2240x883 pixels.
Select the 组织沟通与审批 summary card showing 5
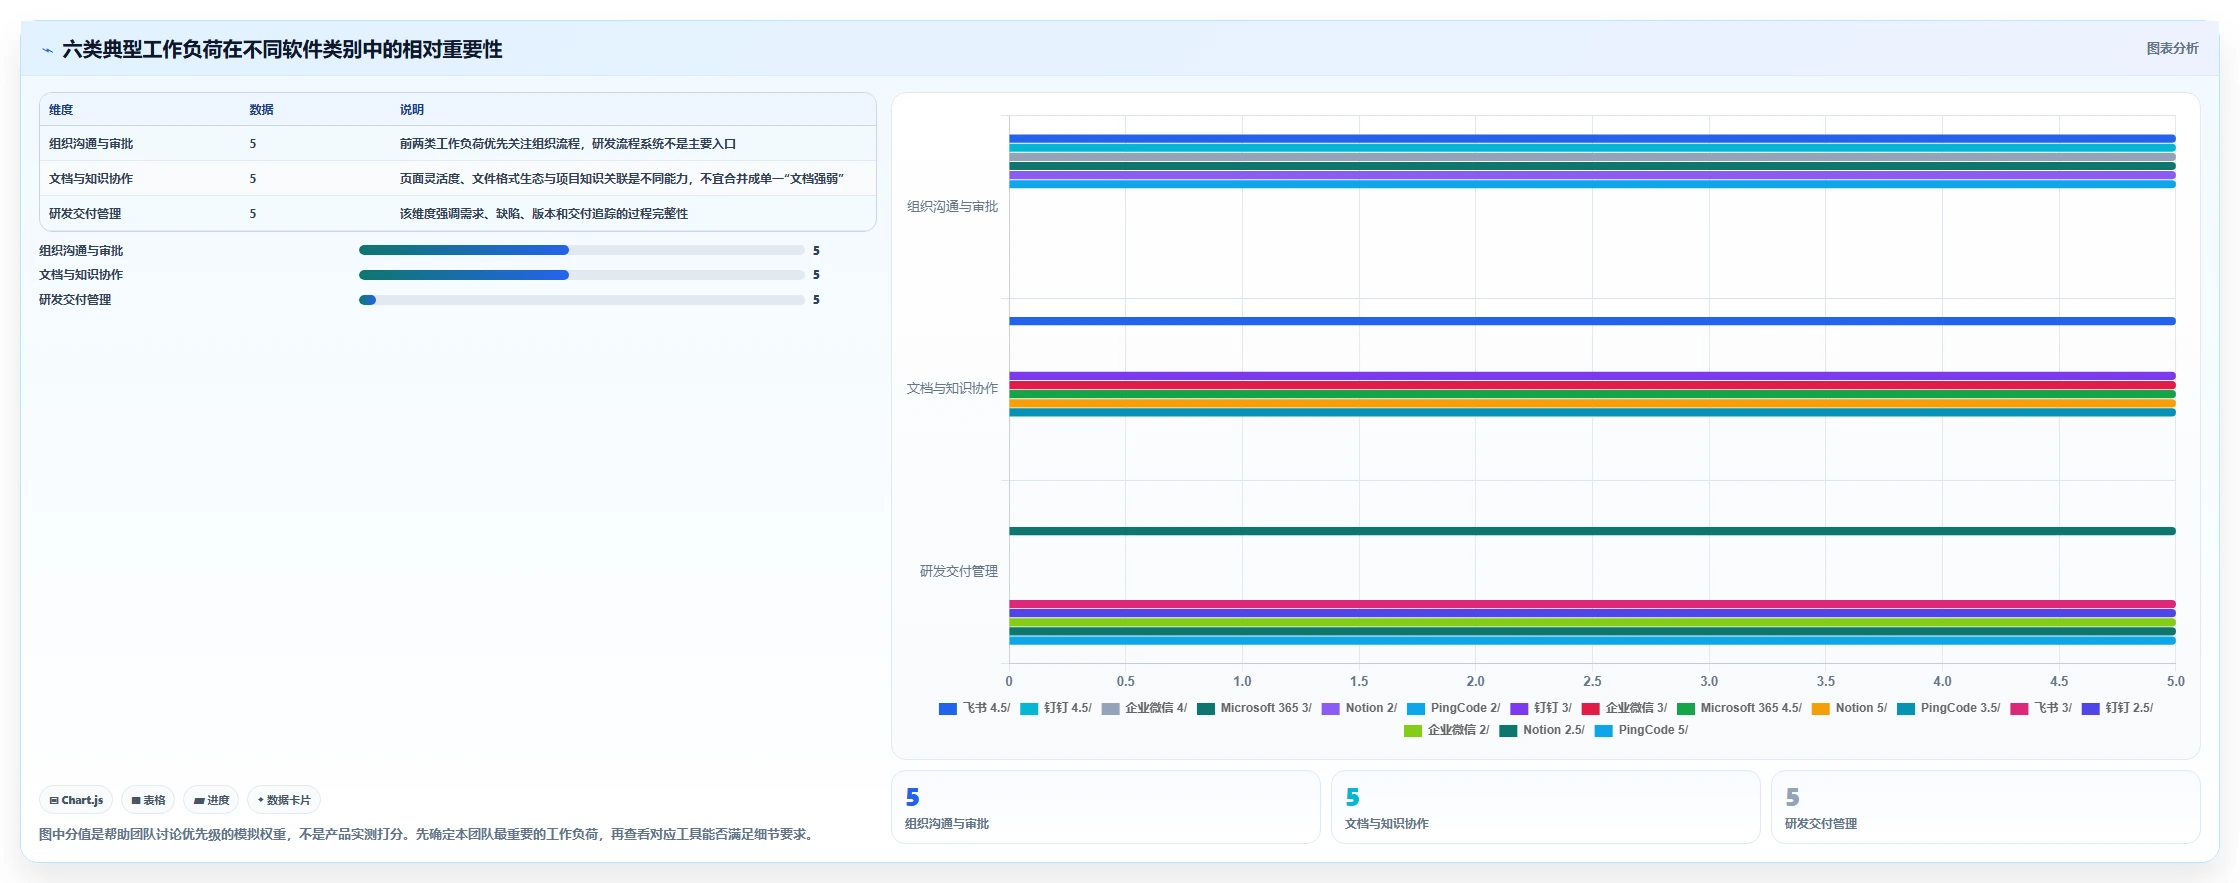[1105, 807]
